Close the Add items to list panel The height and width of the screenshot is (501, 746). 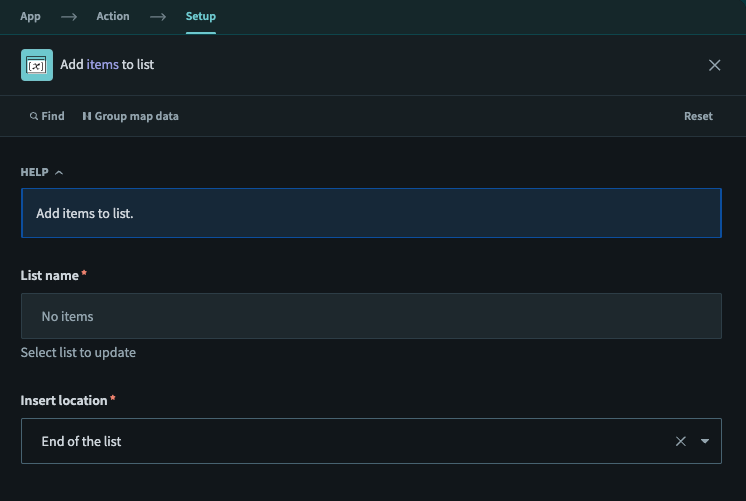point(714,65)
